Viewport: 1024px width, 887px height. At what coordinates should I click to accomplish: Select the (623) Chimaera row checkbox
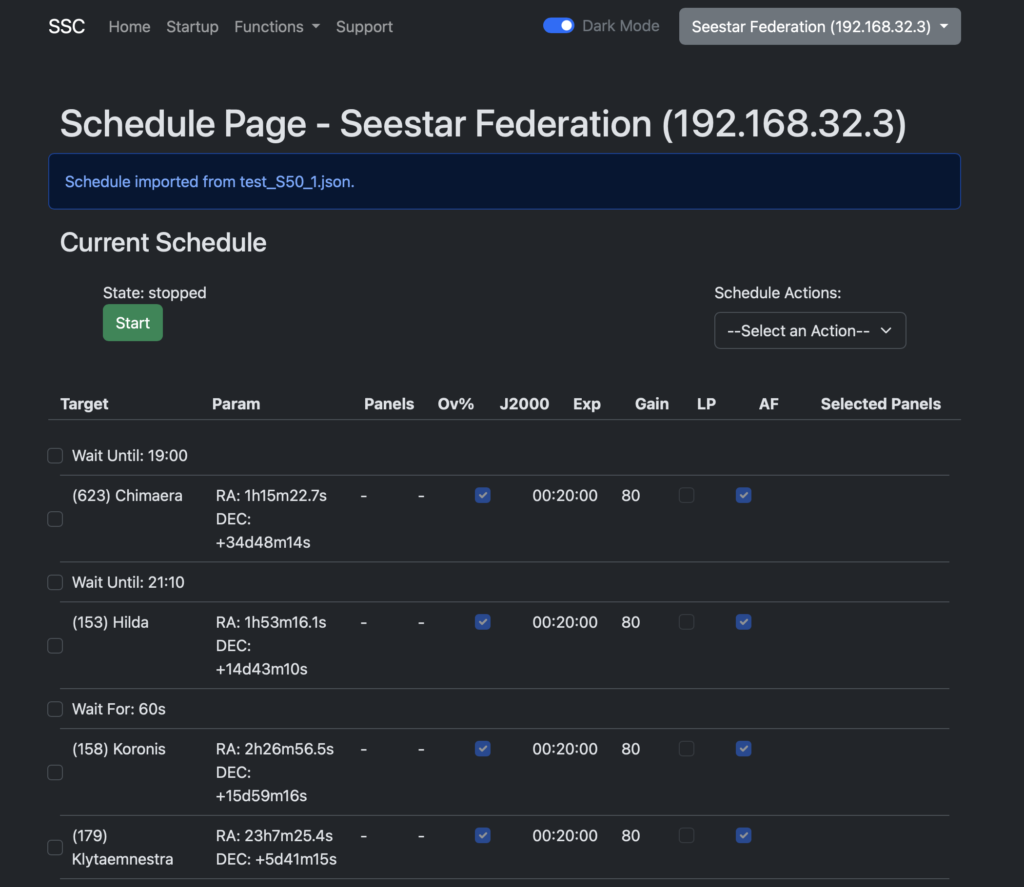[x=55, y=519]
